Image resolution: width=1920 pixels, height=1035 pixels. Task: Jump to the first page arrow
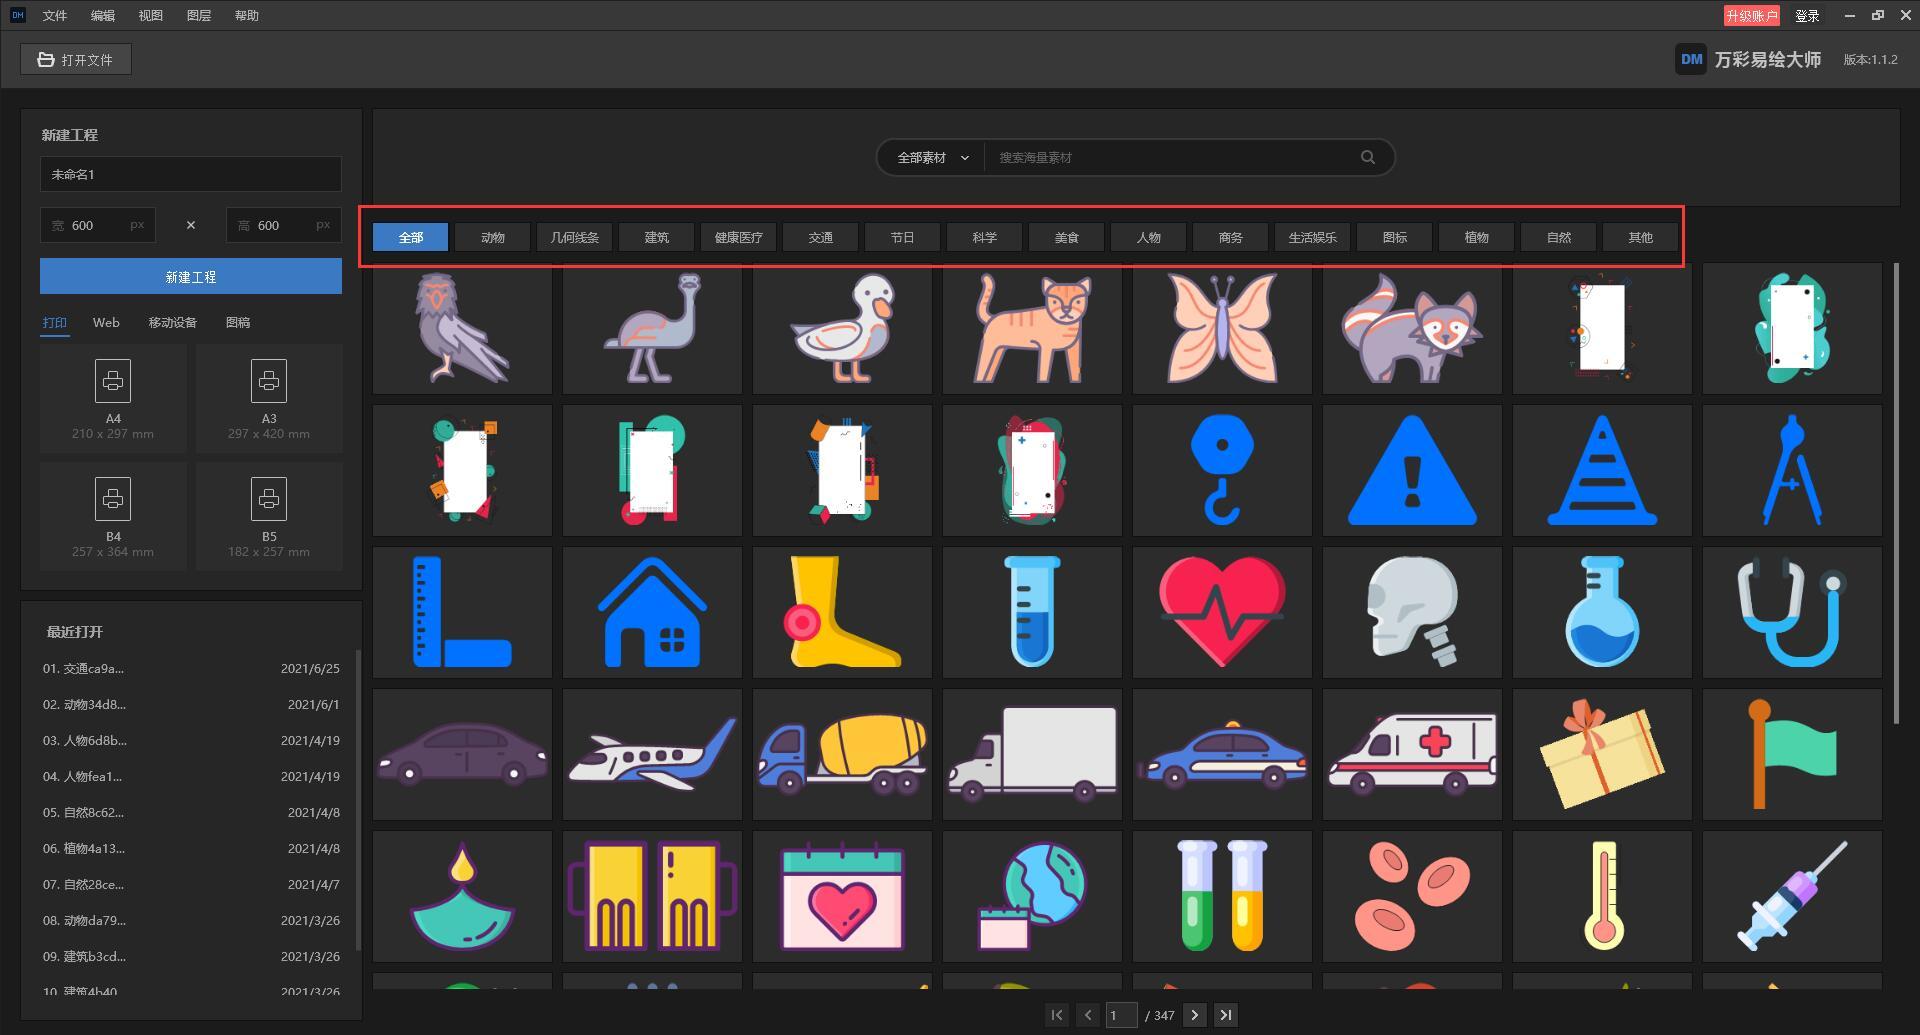1056,1015
